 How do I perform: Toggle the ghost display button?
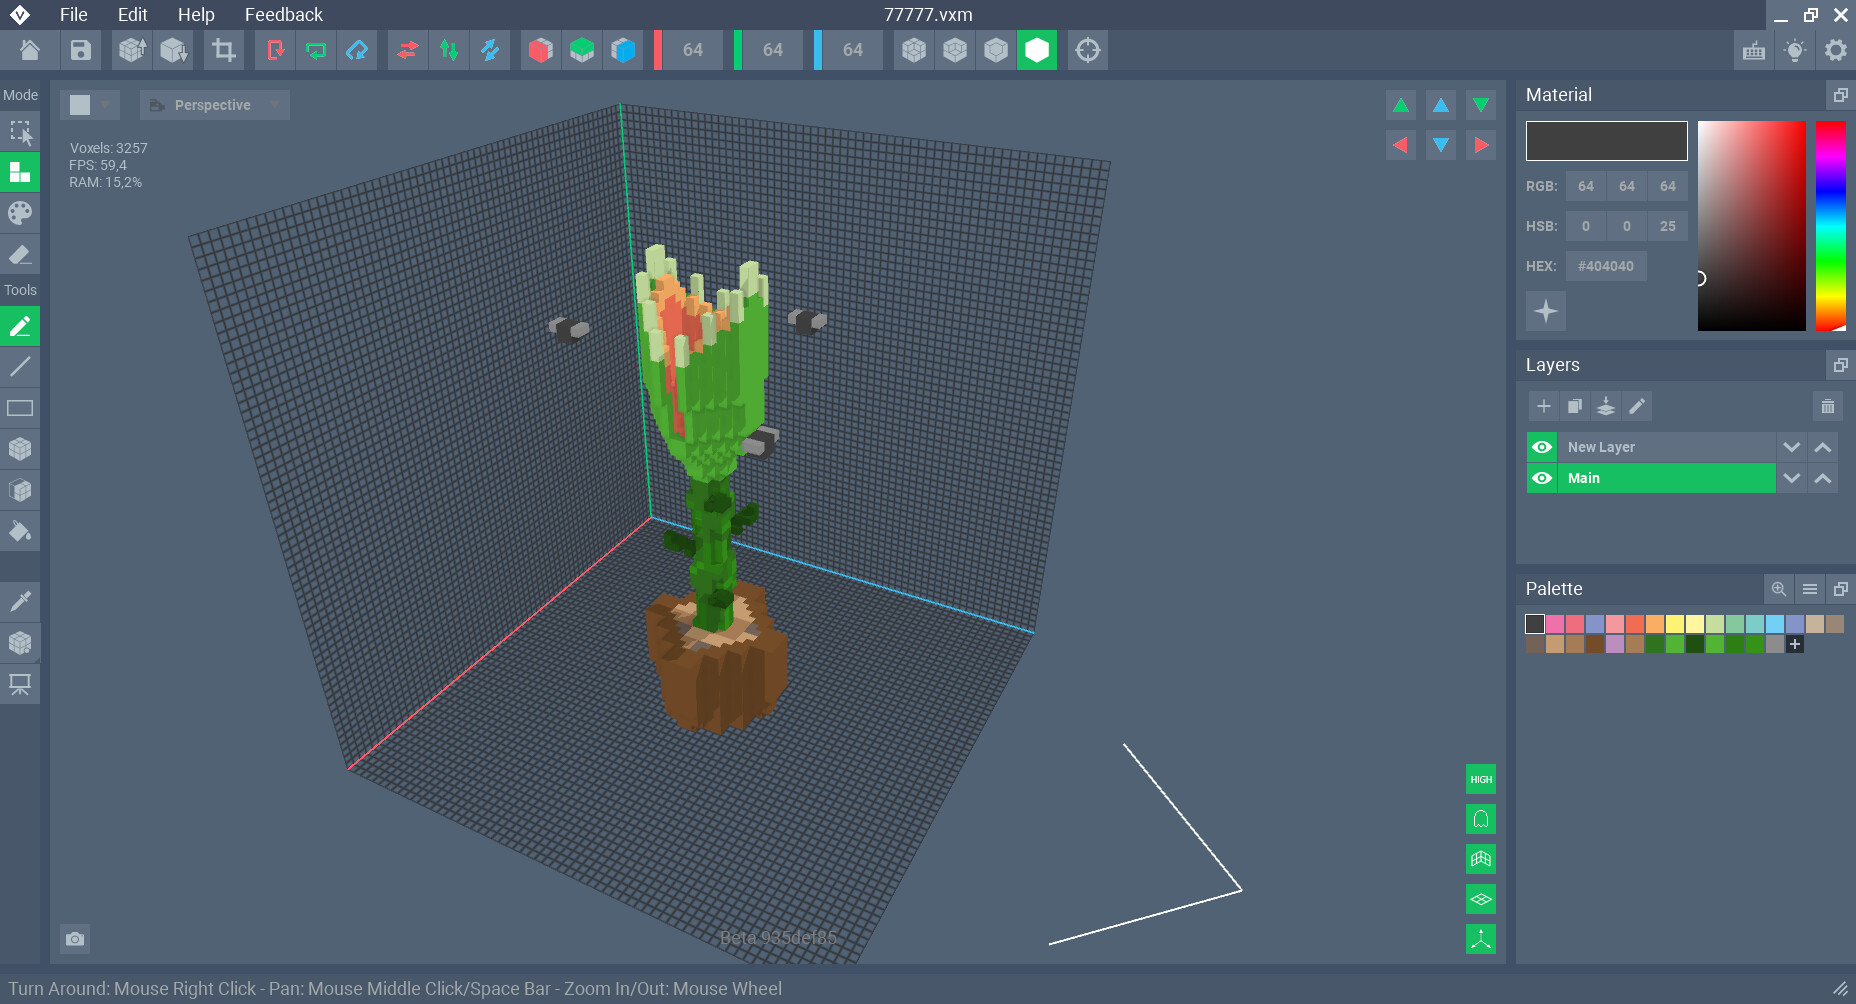1481,819
